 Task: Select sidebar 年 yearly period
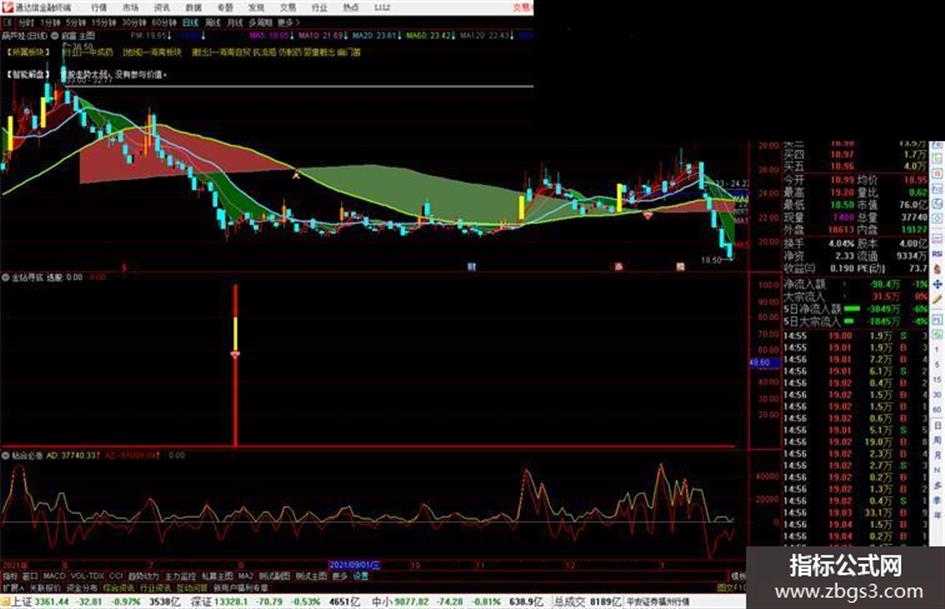point(937,514)
